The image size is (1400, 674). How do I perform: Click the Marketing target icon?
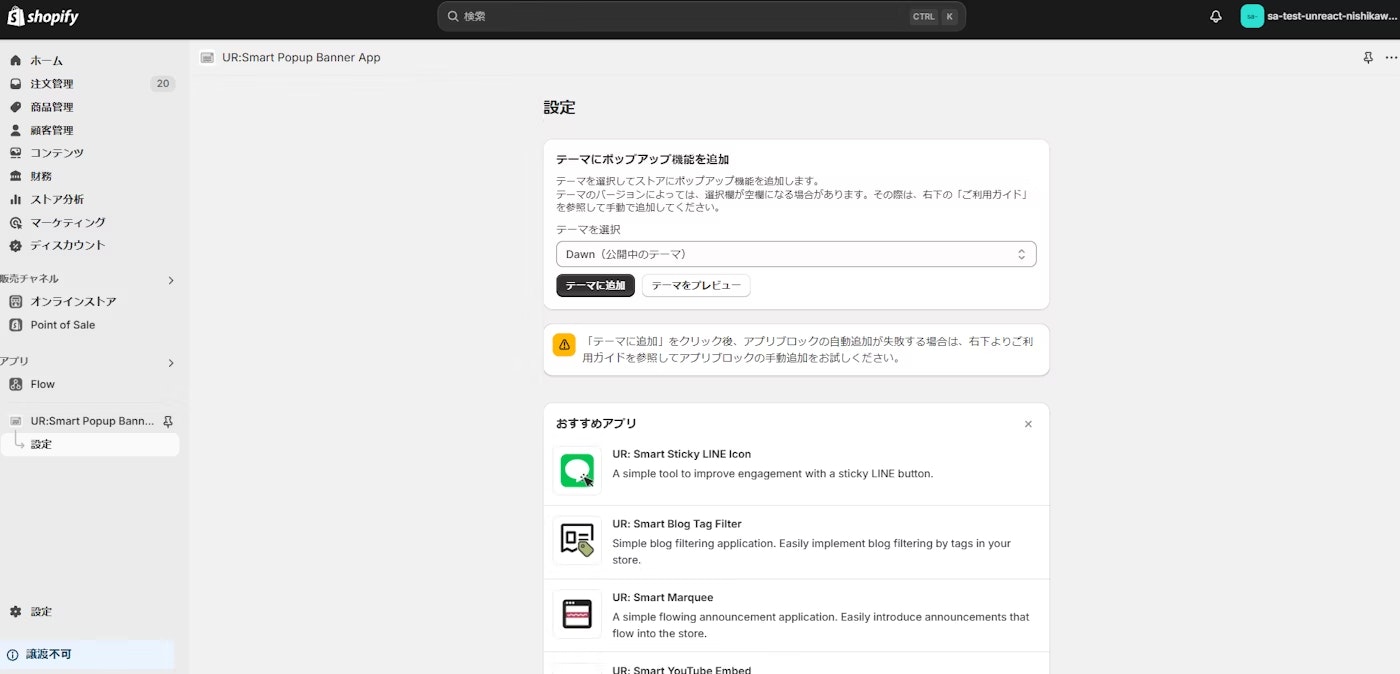(15, 222)
